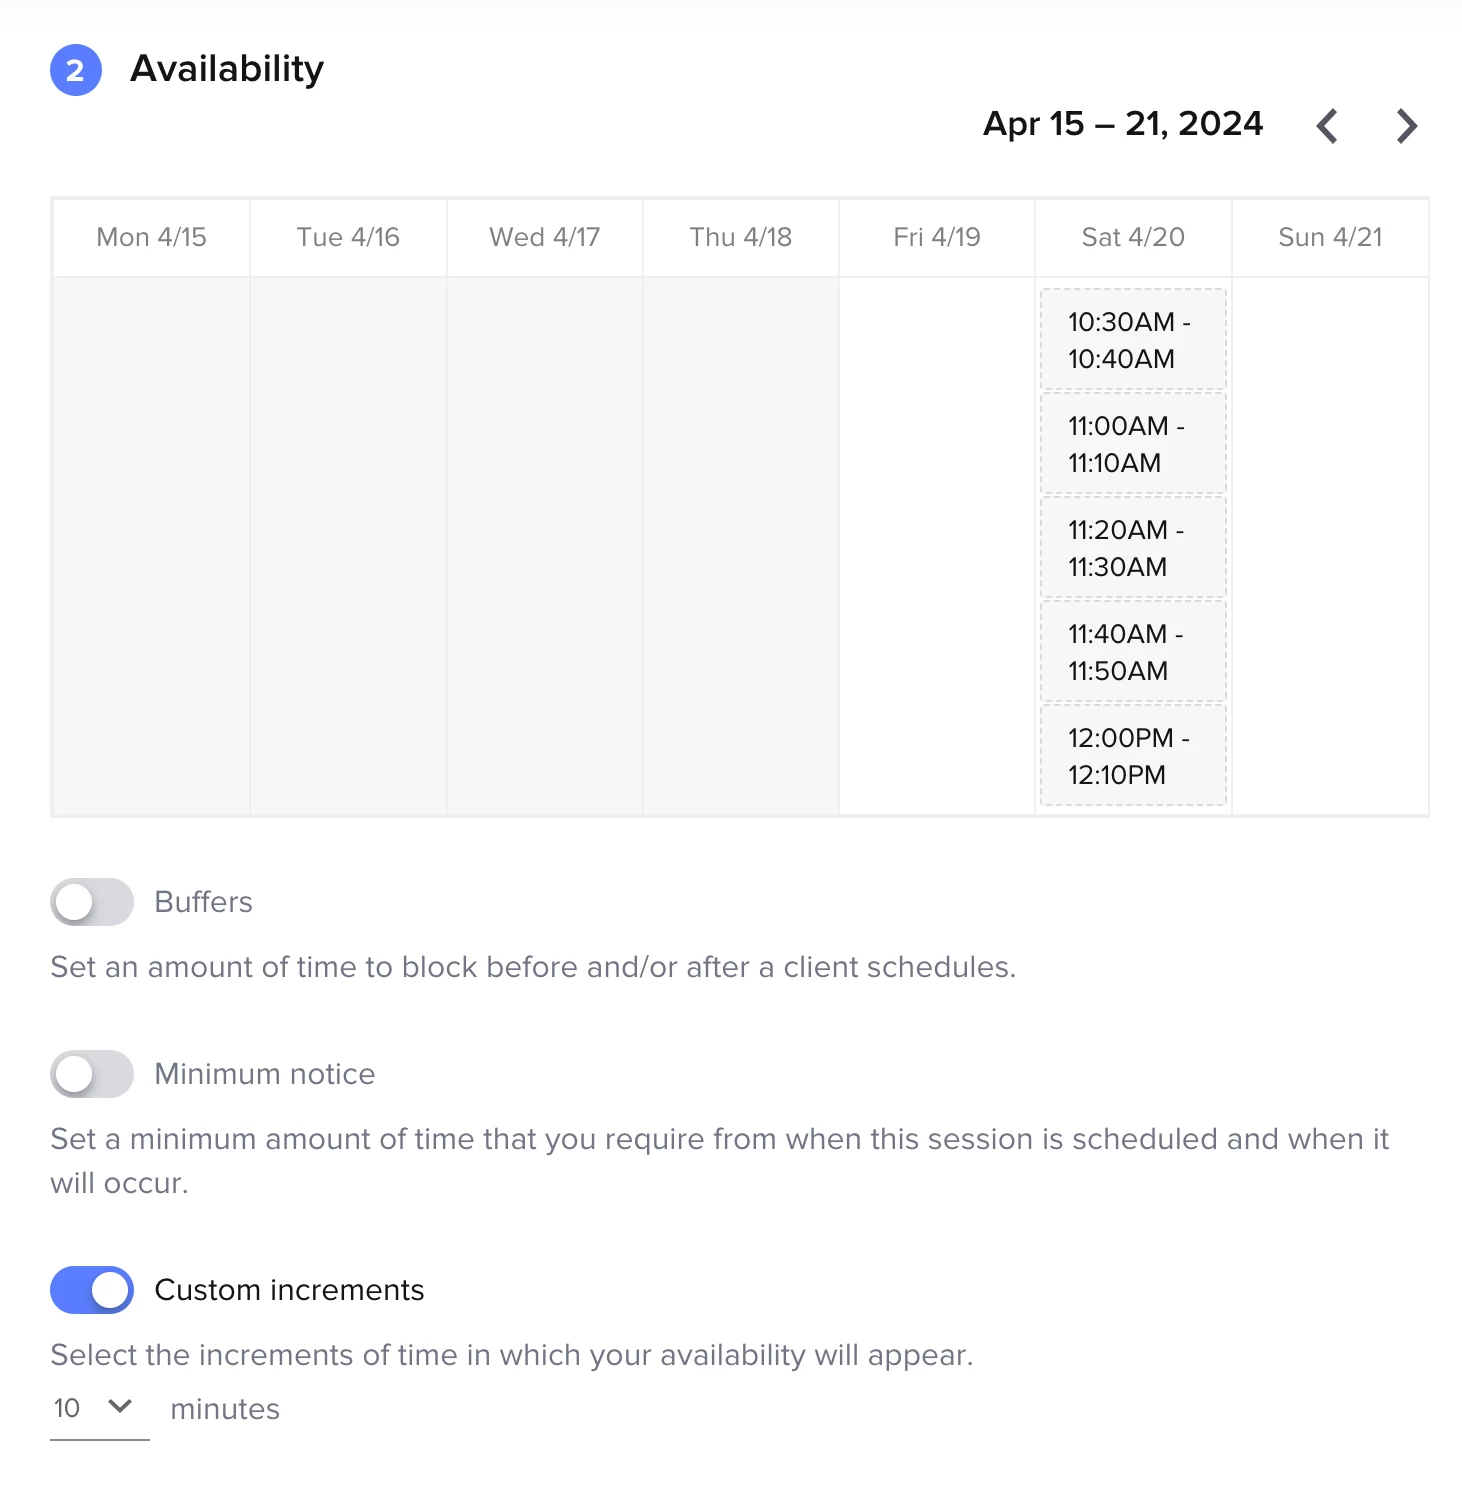This screenshot has height=1488, width=1462.
Task: Choose the 11:20AM - 11:30AM time block
Action: point(1133,548)
